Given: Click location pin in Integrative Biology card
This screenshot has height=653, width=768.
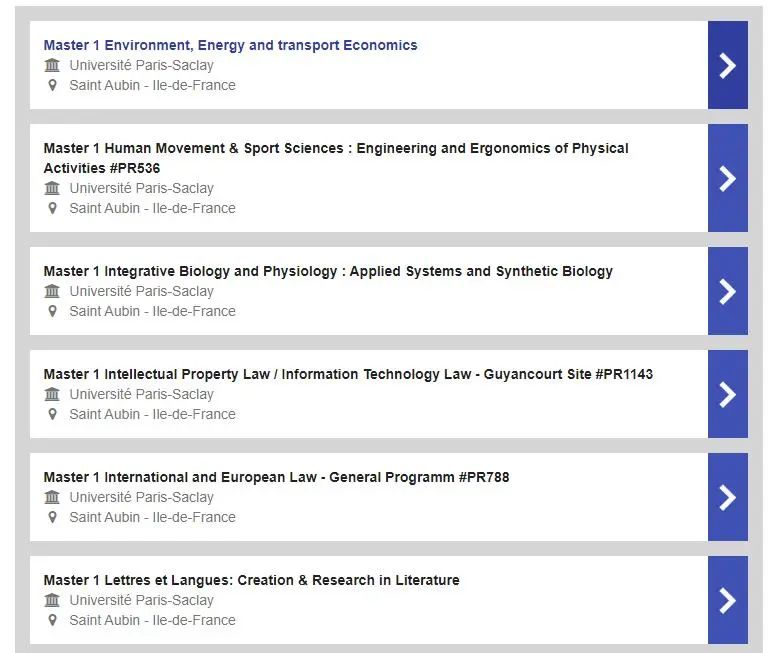Looking at the screenshot, I should [x=52, y=311].
